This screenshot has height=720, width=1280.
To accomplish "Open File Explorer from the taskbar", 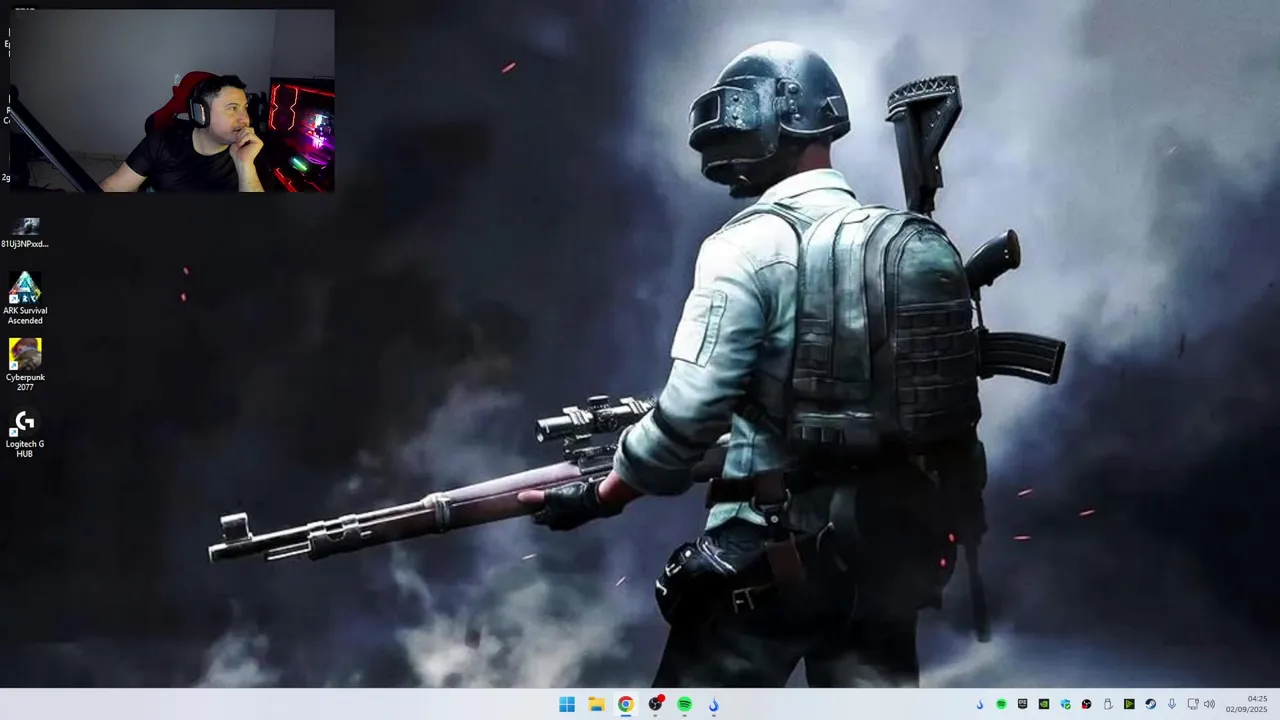I will pyautogui.click(x=596, y=704).
